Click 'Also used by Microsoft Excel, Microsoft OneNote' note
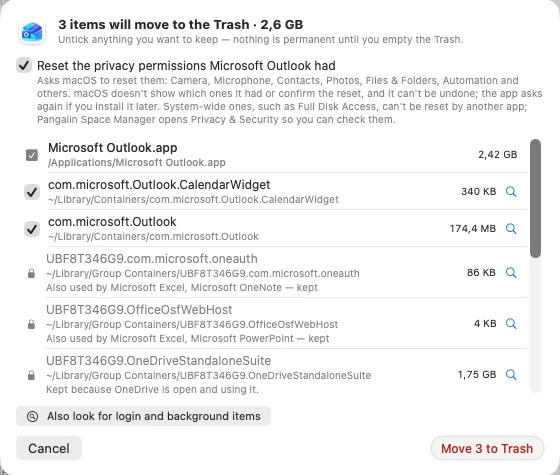Viewport: 560px width, 475px height. click(x=182, y=288)
